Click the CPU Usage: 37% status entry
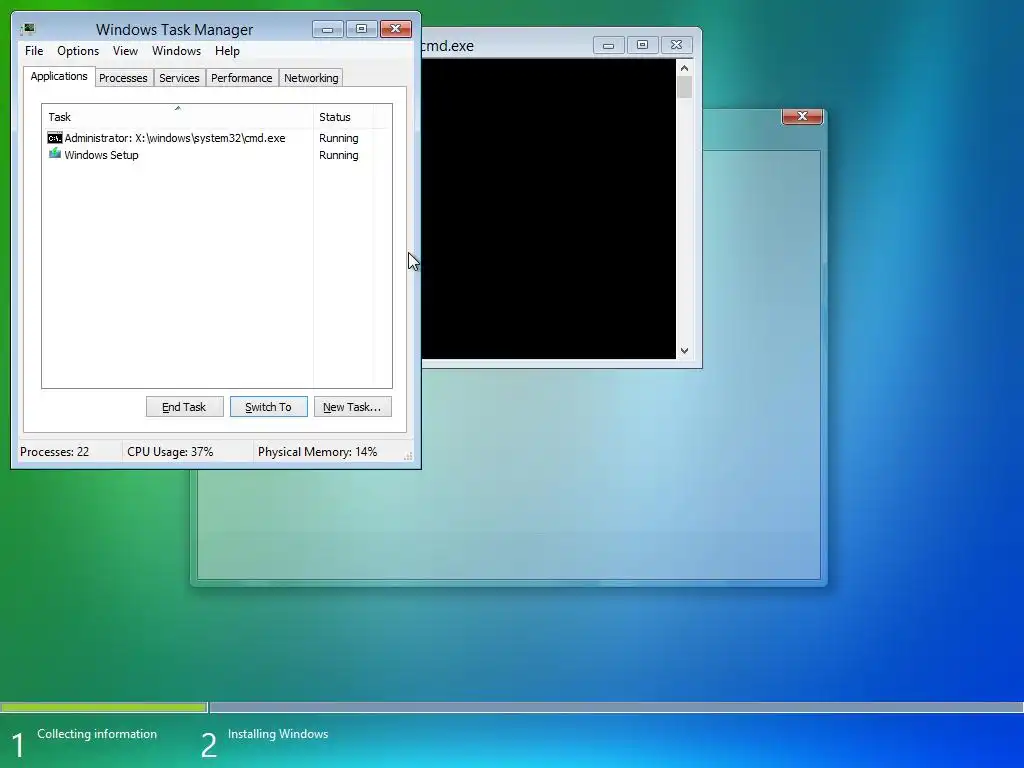 [170, 452]
